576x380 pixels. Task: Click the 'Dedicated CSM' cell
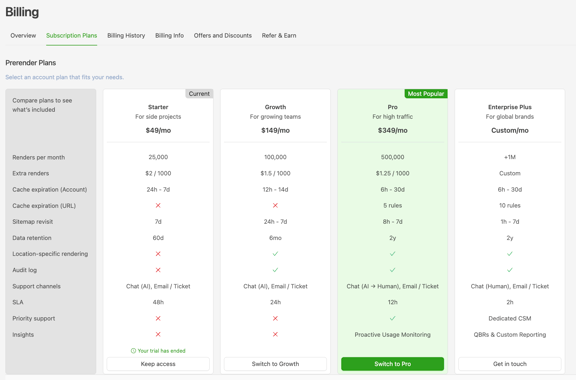[x=510, y=318]
